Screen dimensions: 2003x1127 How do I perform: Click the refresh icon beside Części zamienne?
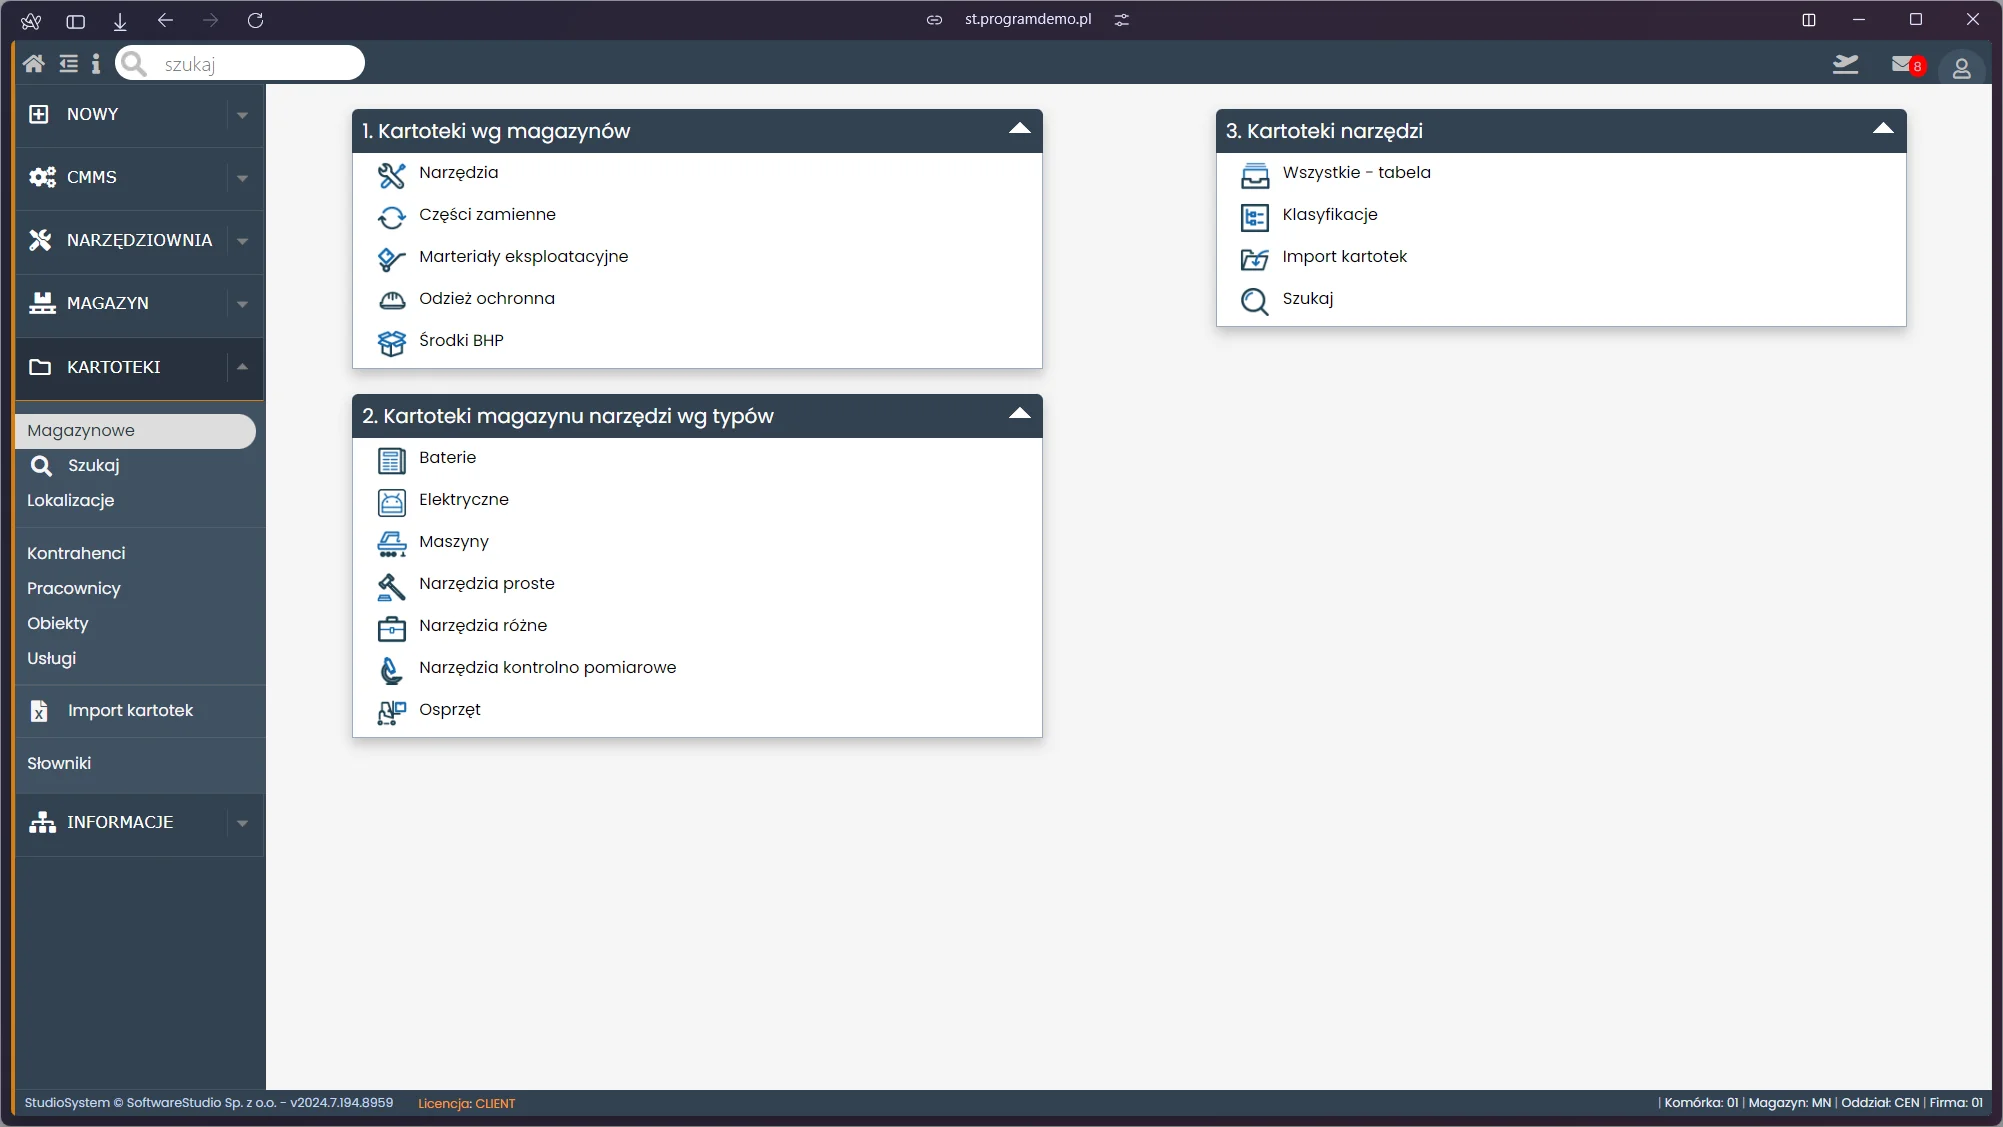pos(391,217)
